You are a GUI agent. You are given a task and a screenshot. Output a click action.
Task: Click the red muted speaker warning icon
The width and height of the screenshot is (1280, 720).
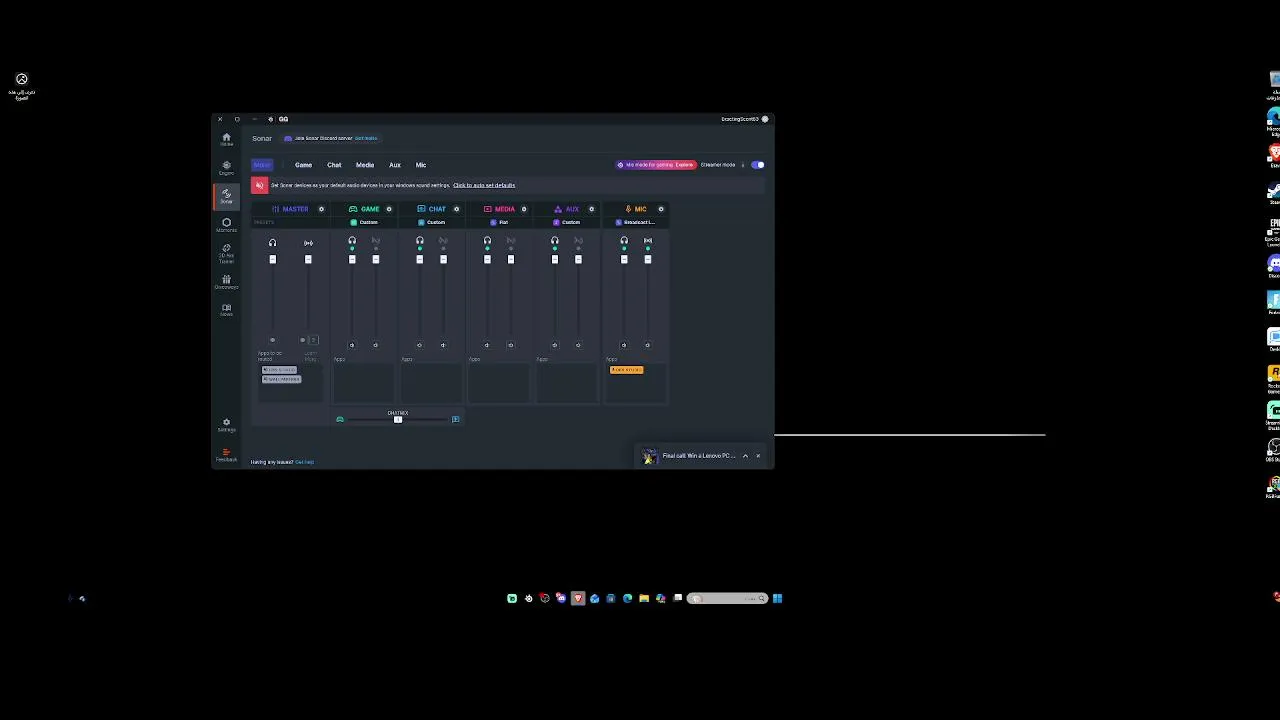pyautogui.click(x=259, y=185)
